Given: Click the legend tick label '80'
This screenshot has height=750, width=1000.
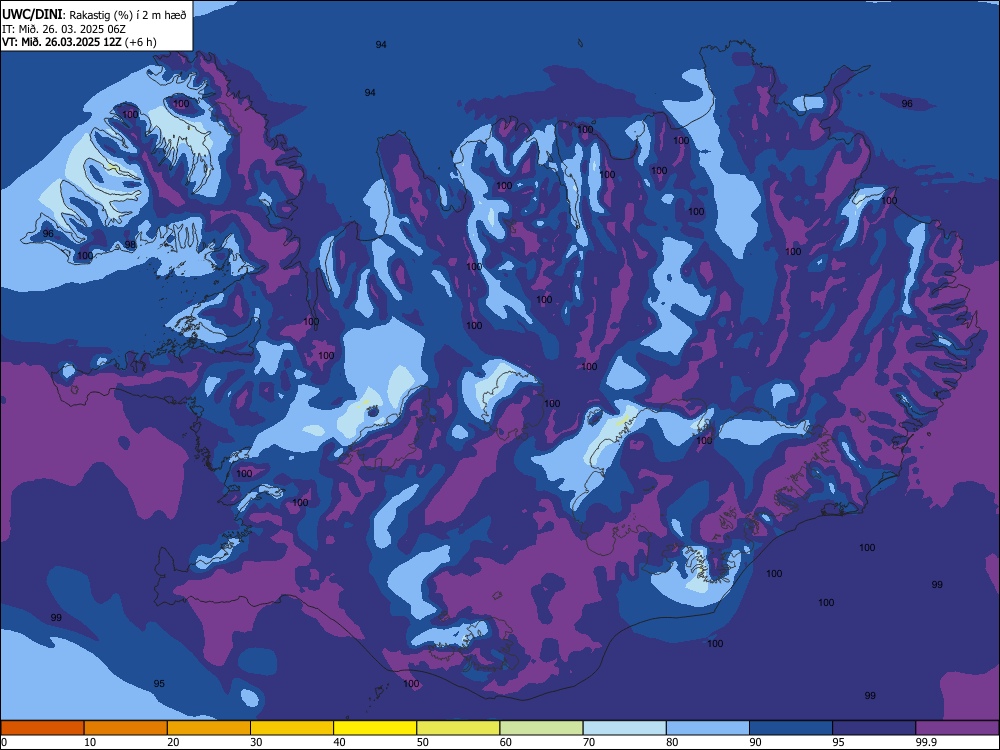Looking at the screenshot, I should (x=672, y=742).
